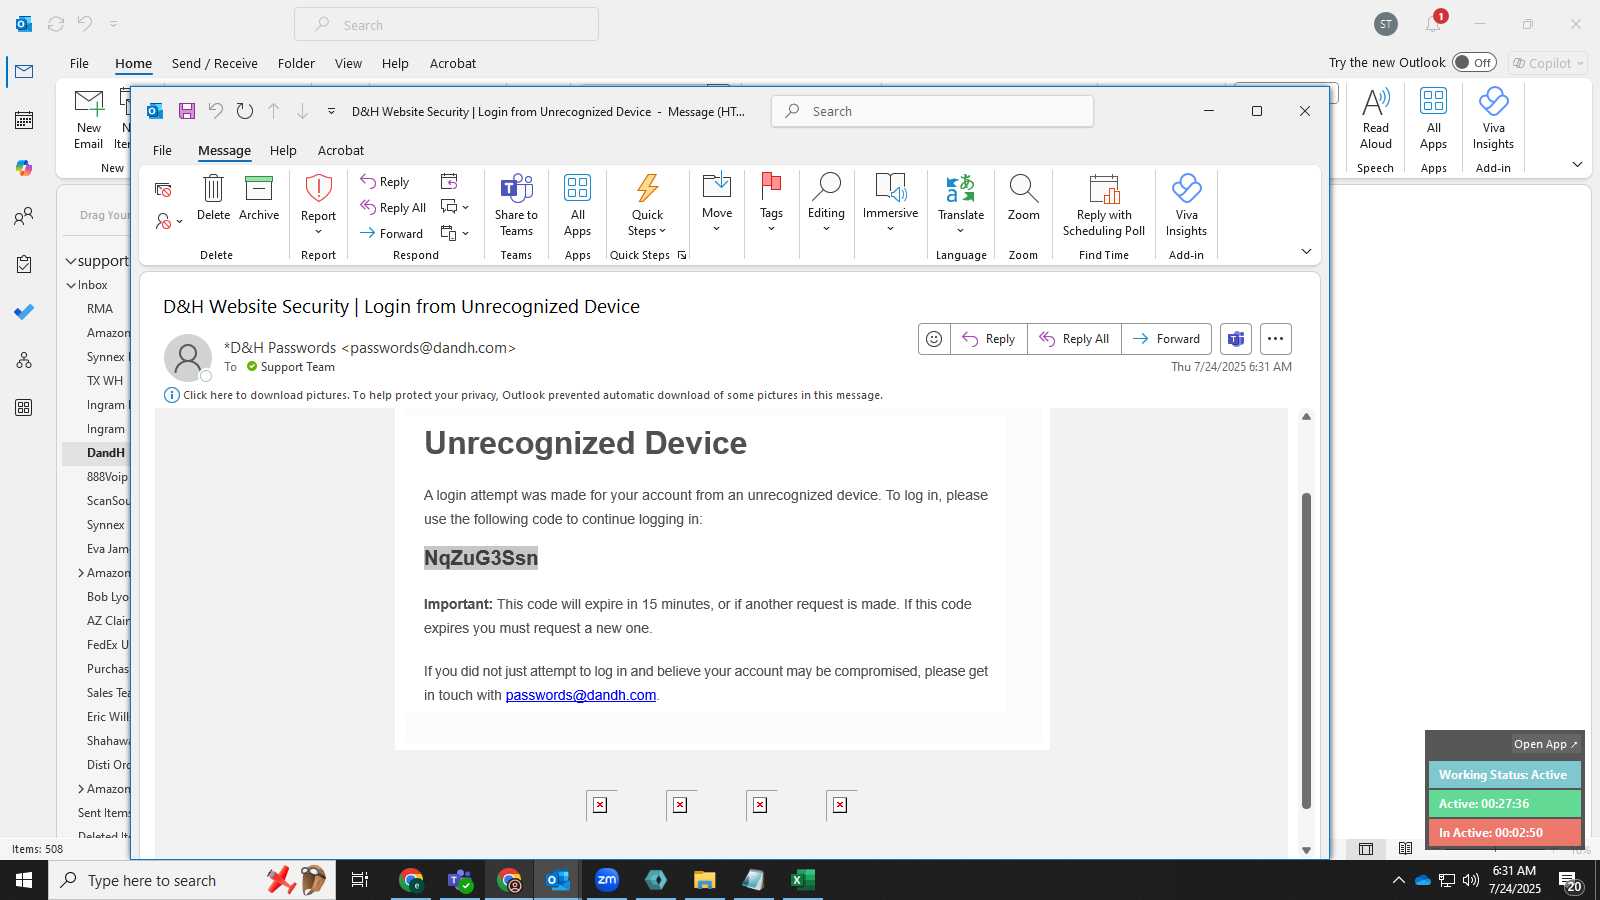Click the main Outlook Search field
The width and height of the screenshot is (1600, 900).
(446, 25)
